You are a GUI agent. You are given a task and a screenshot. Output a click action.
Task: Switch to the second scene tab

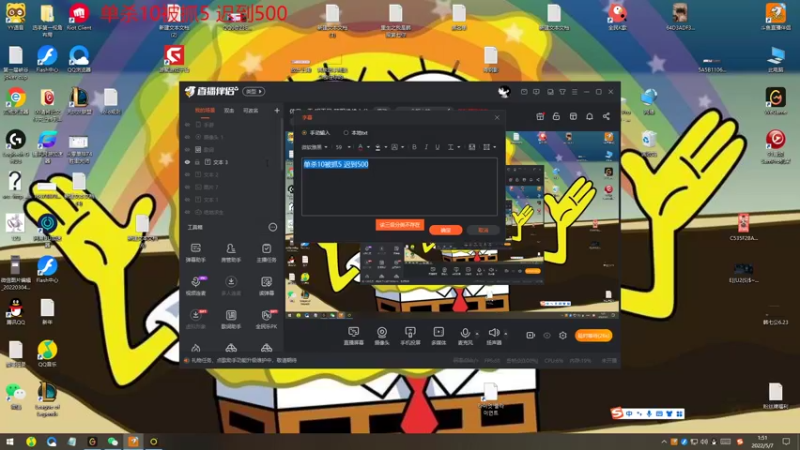pos(229,110)
